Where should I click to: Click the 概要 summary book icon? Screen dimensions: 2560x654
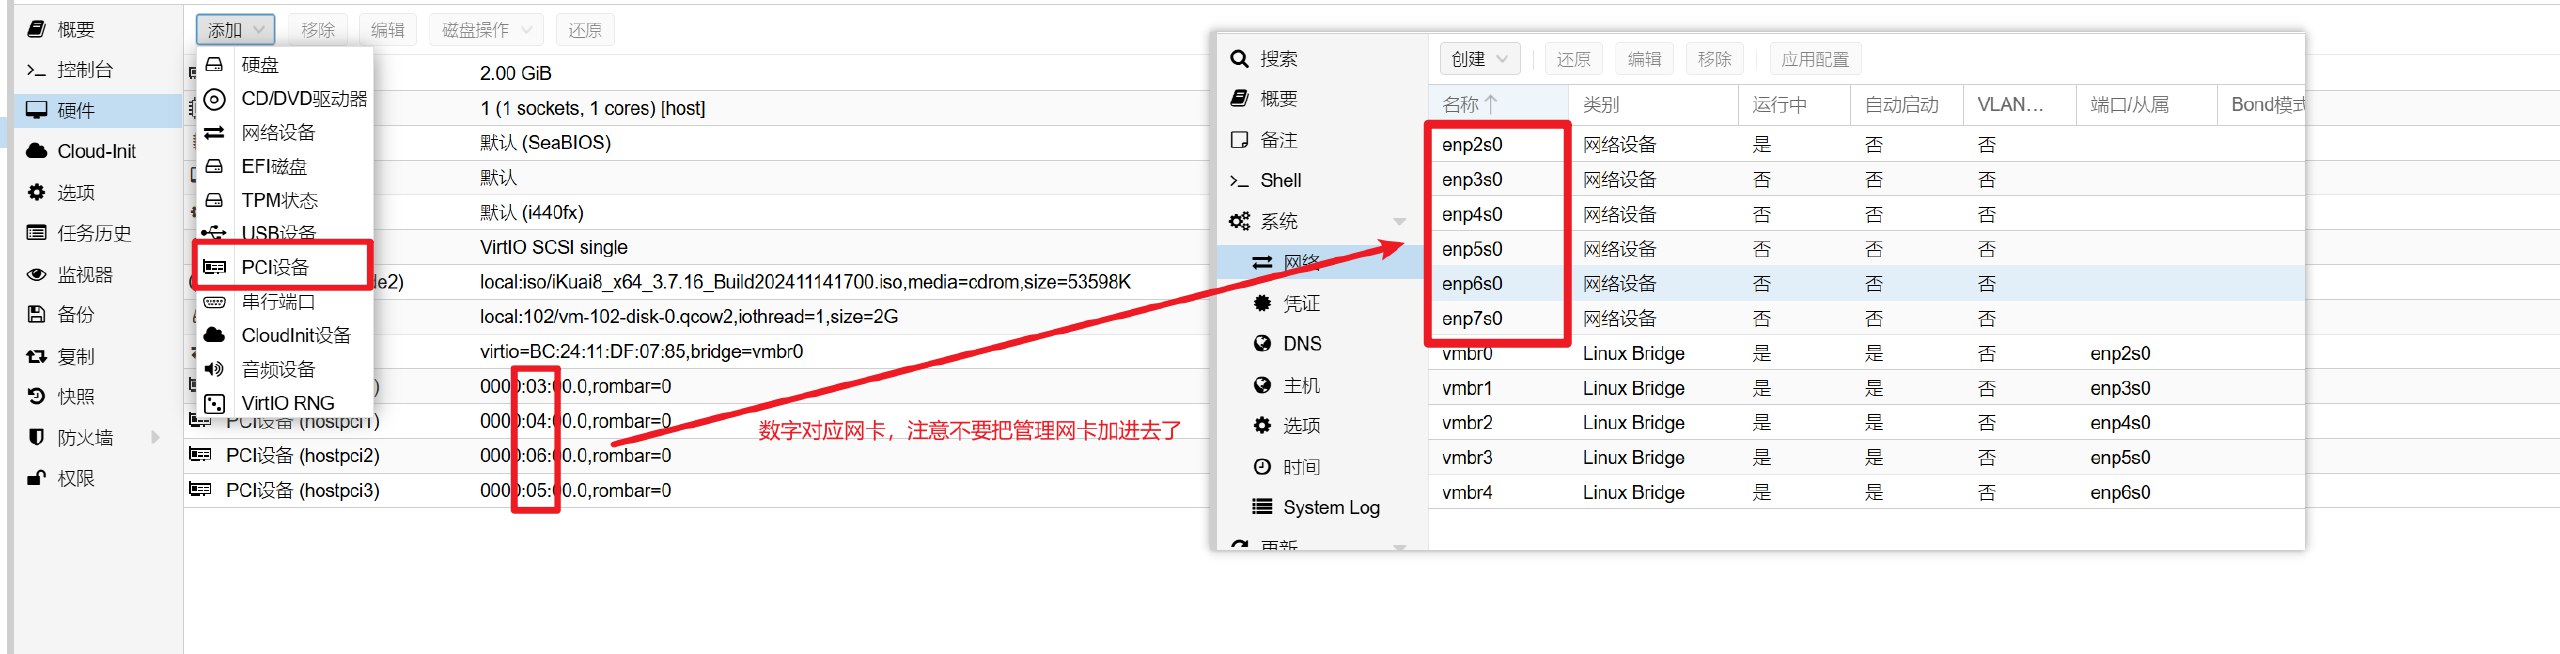[x=37, y=29]
